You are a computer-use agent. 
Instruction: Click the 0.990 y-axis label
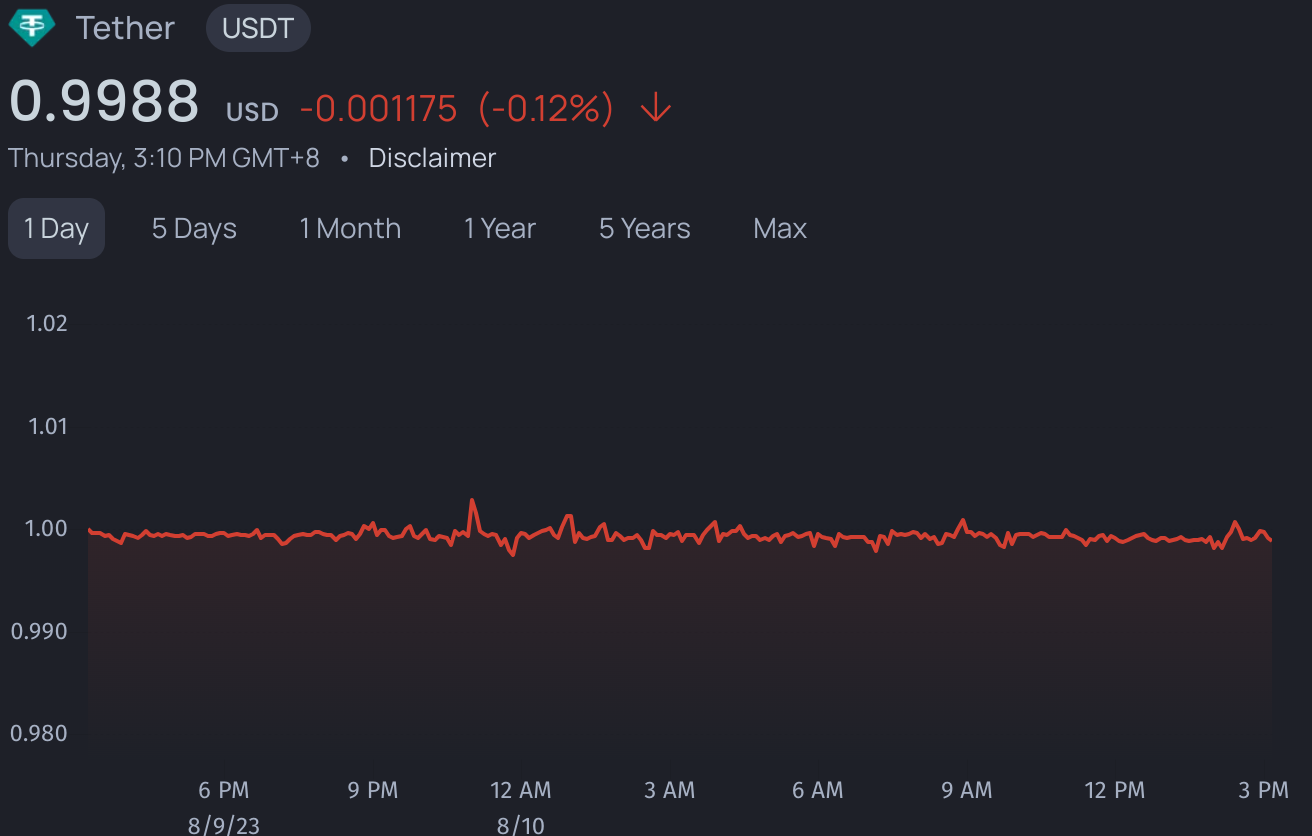[x=39, y=631]
